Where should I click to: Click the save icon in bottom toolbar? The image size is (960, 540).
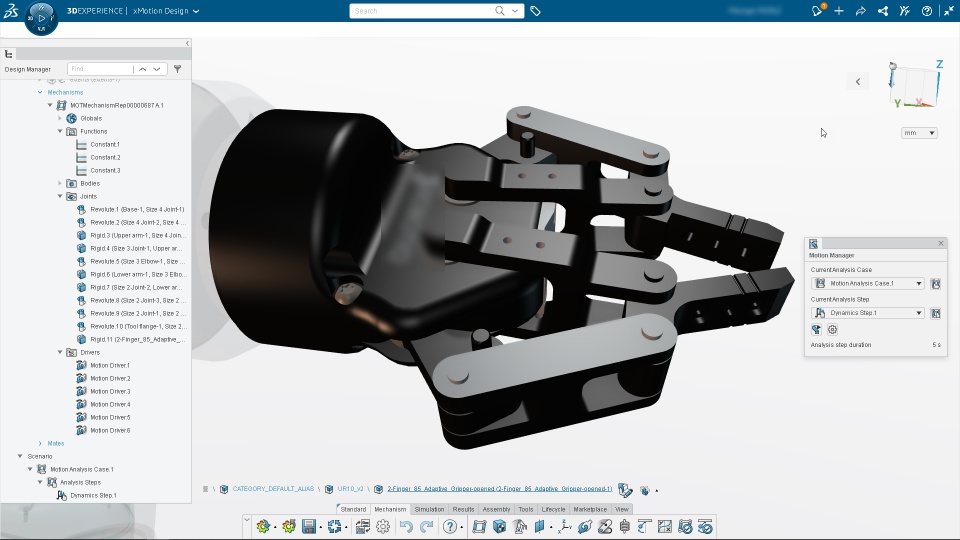[309, 527]
